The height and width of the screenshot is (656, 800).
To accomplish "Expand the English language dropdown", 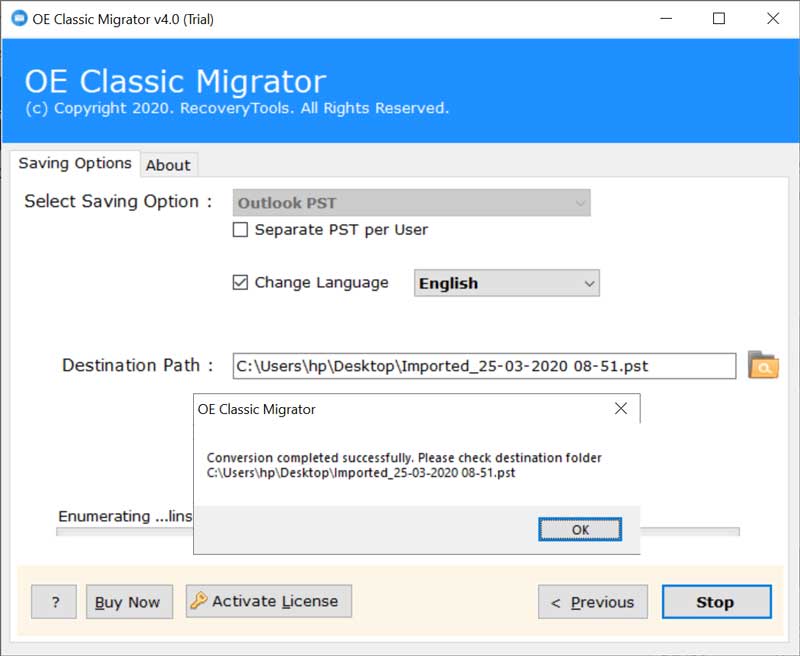I will click(x=506, y=284).
